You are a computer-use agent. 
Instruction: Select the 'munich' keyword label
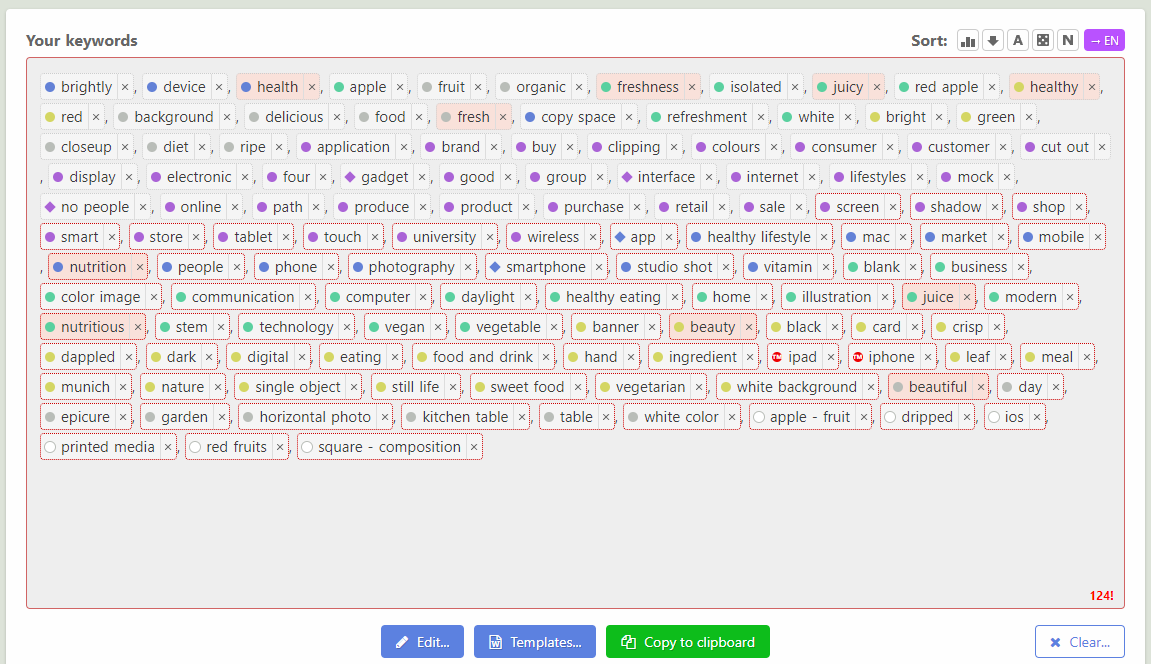pos(85,388)
